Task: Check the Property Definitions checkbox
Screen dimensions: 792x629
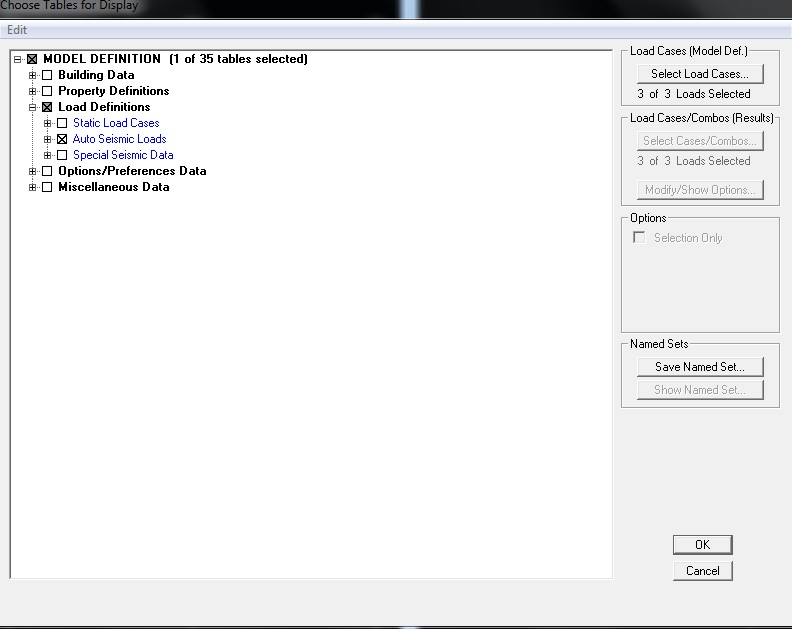Action: point(47,91)
